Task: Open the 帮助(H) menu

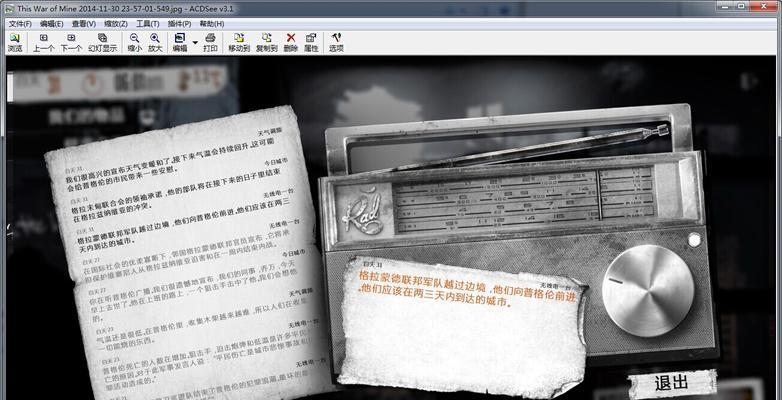Action: point(212,23)
